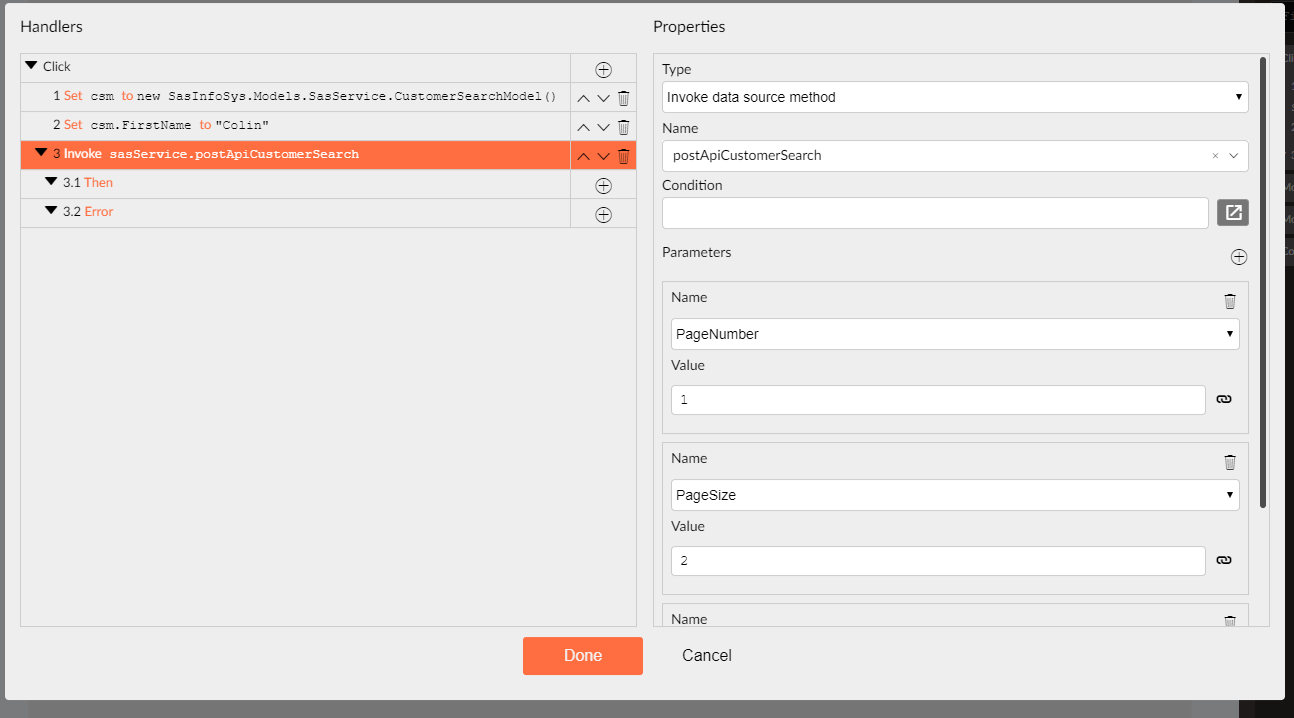Screen dimensions: 1294x718
Task: Add a new parameter
Action: (x=1239, y=257)
